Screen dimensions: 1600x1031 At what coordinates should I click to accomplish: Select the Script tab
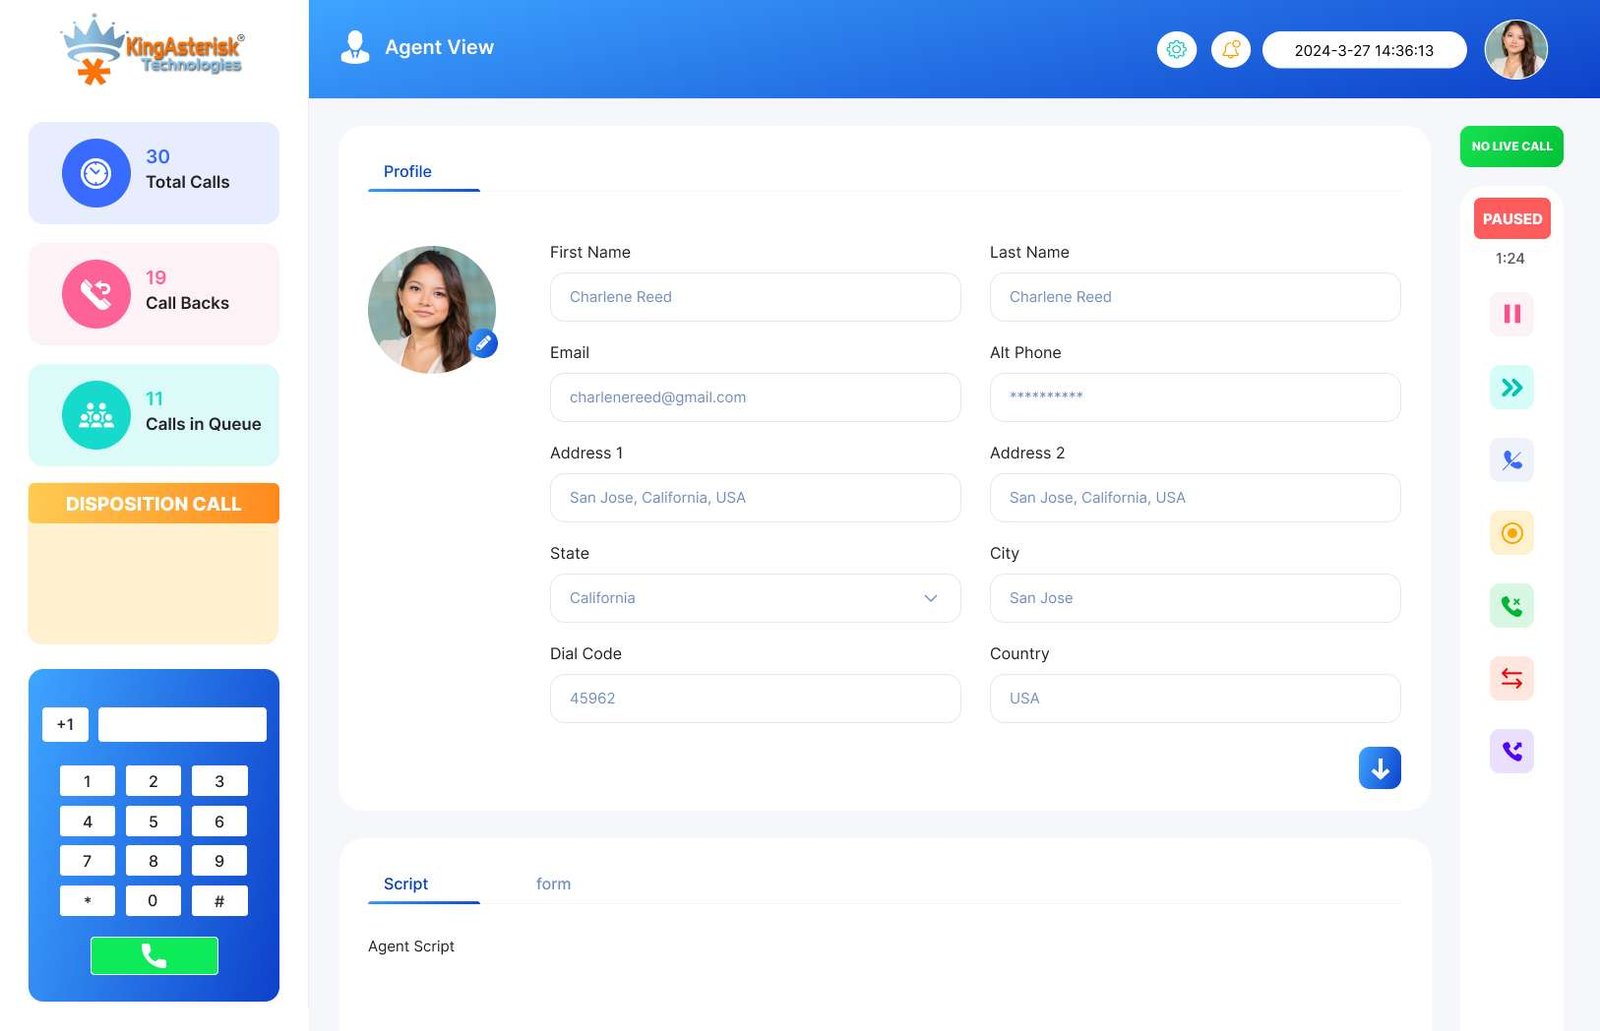[405, 884]
